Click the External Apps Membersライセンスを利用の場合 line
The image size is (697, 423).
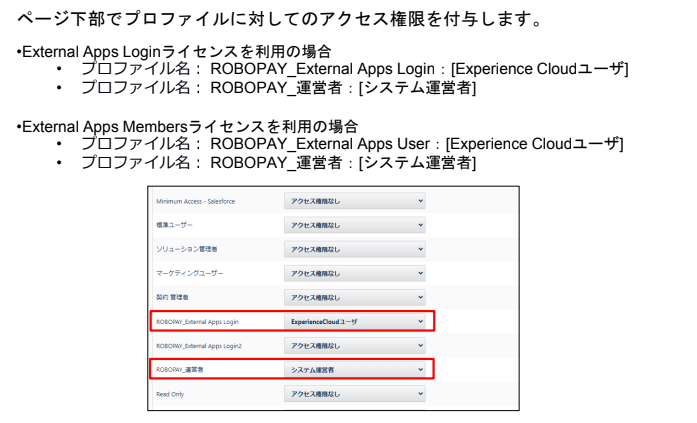click(187, 127)
